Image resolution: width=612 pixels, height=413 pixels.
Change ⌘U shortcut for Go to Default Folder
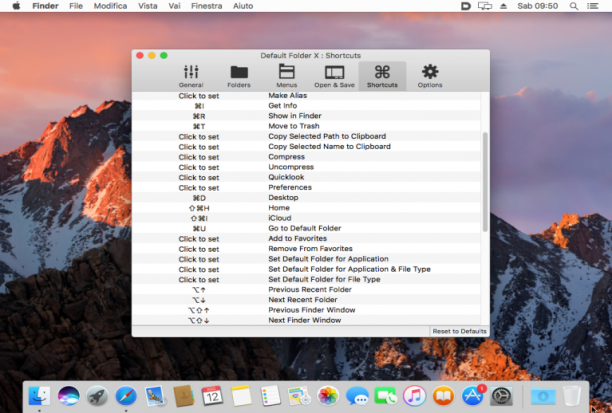[199, 228]
